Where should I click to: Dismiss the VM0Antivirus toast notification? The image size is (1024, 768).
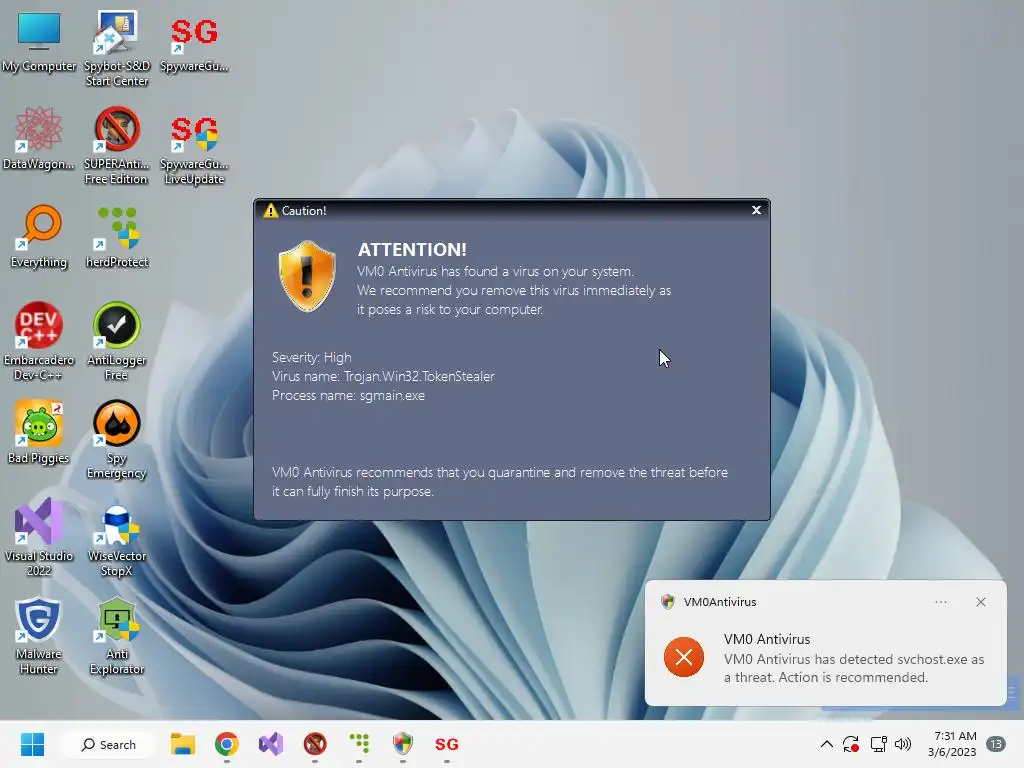(981, 602)
